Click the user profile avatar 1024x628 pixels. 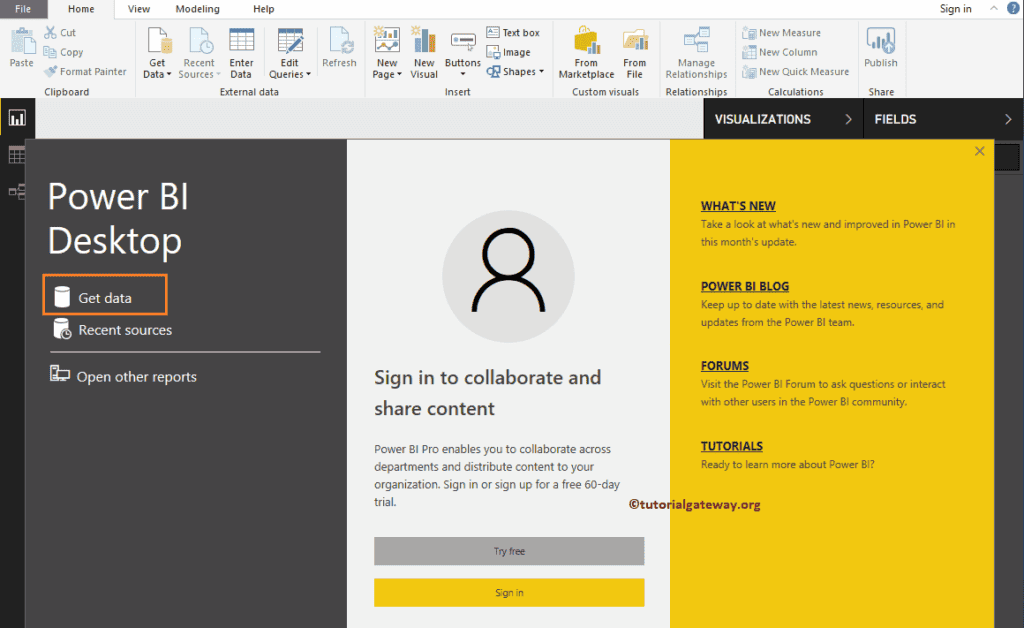[x=508, y=275]
